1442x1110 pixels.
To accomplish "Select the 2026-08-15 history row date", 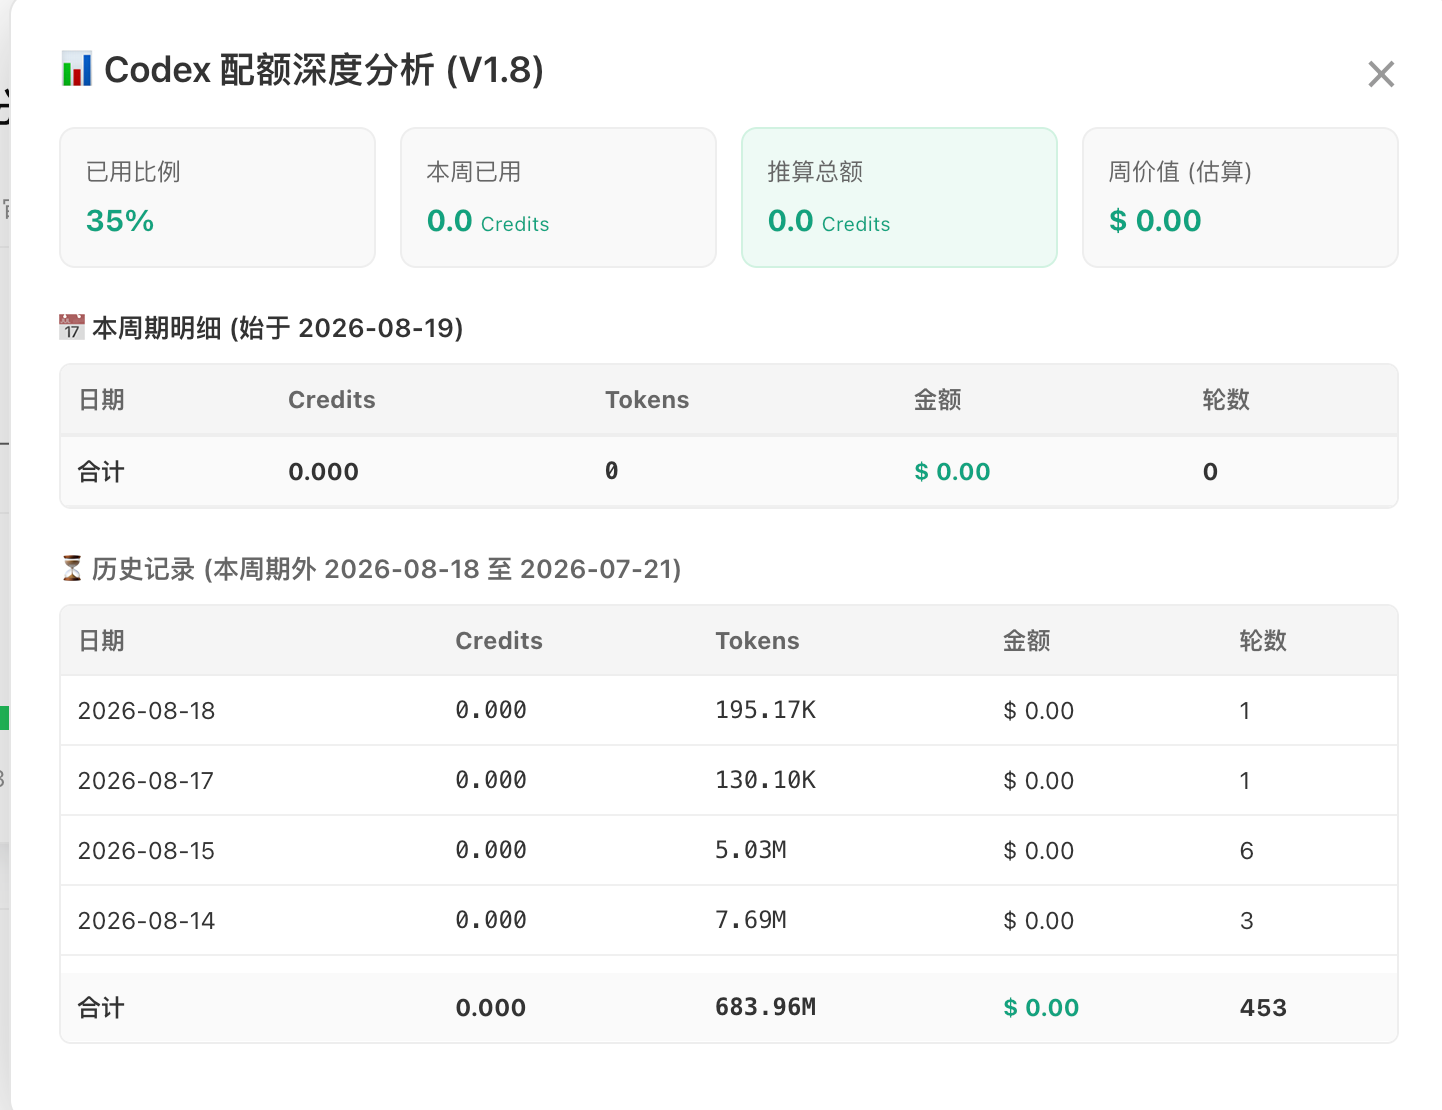I will point(147,851).
